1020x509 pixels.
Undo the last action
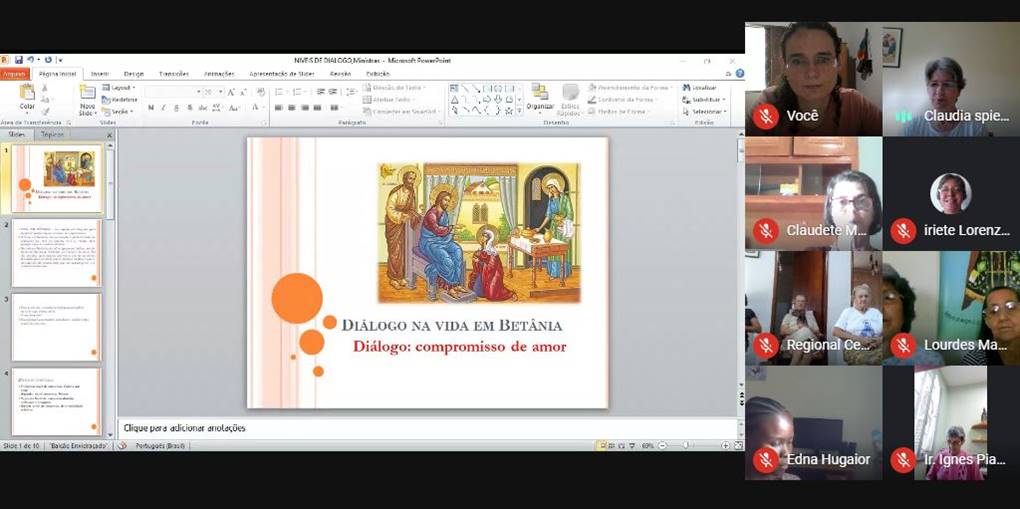tap(31, 60)
